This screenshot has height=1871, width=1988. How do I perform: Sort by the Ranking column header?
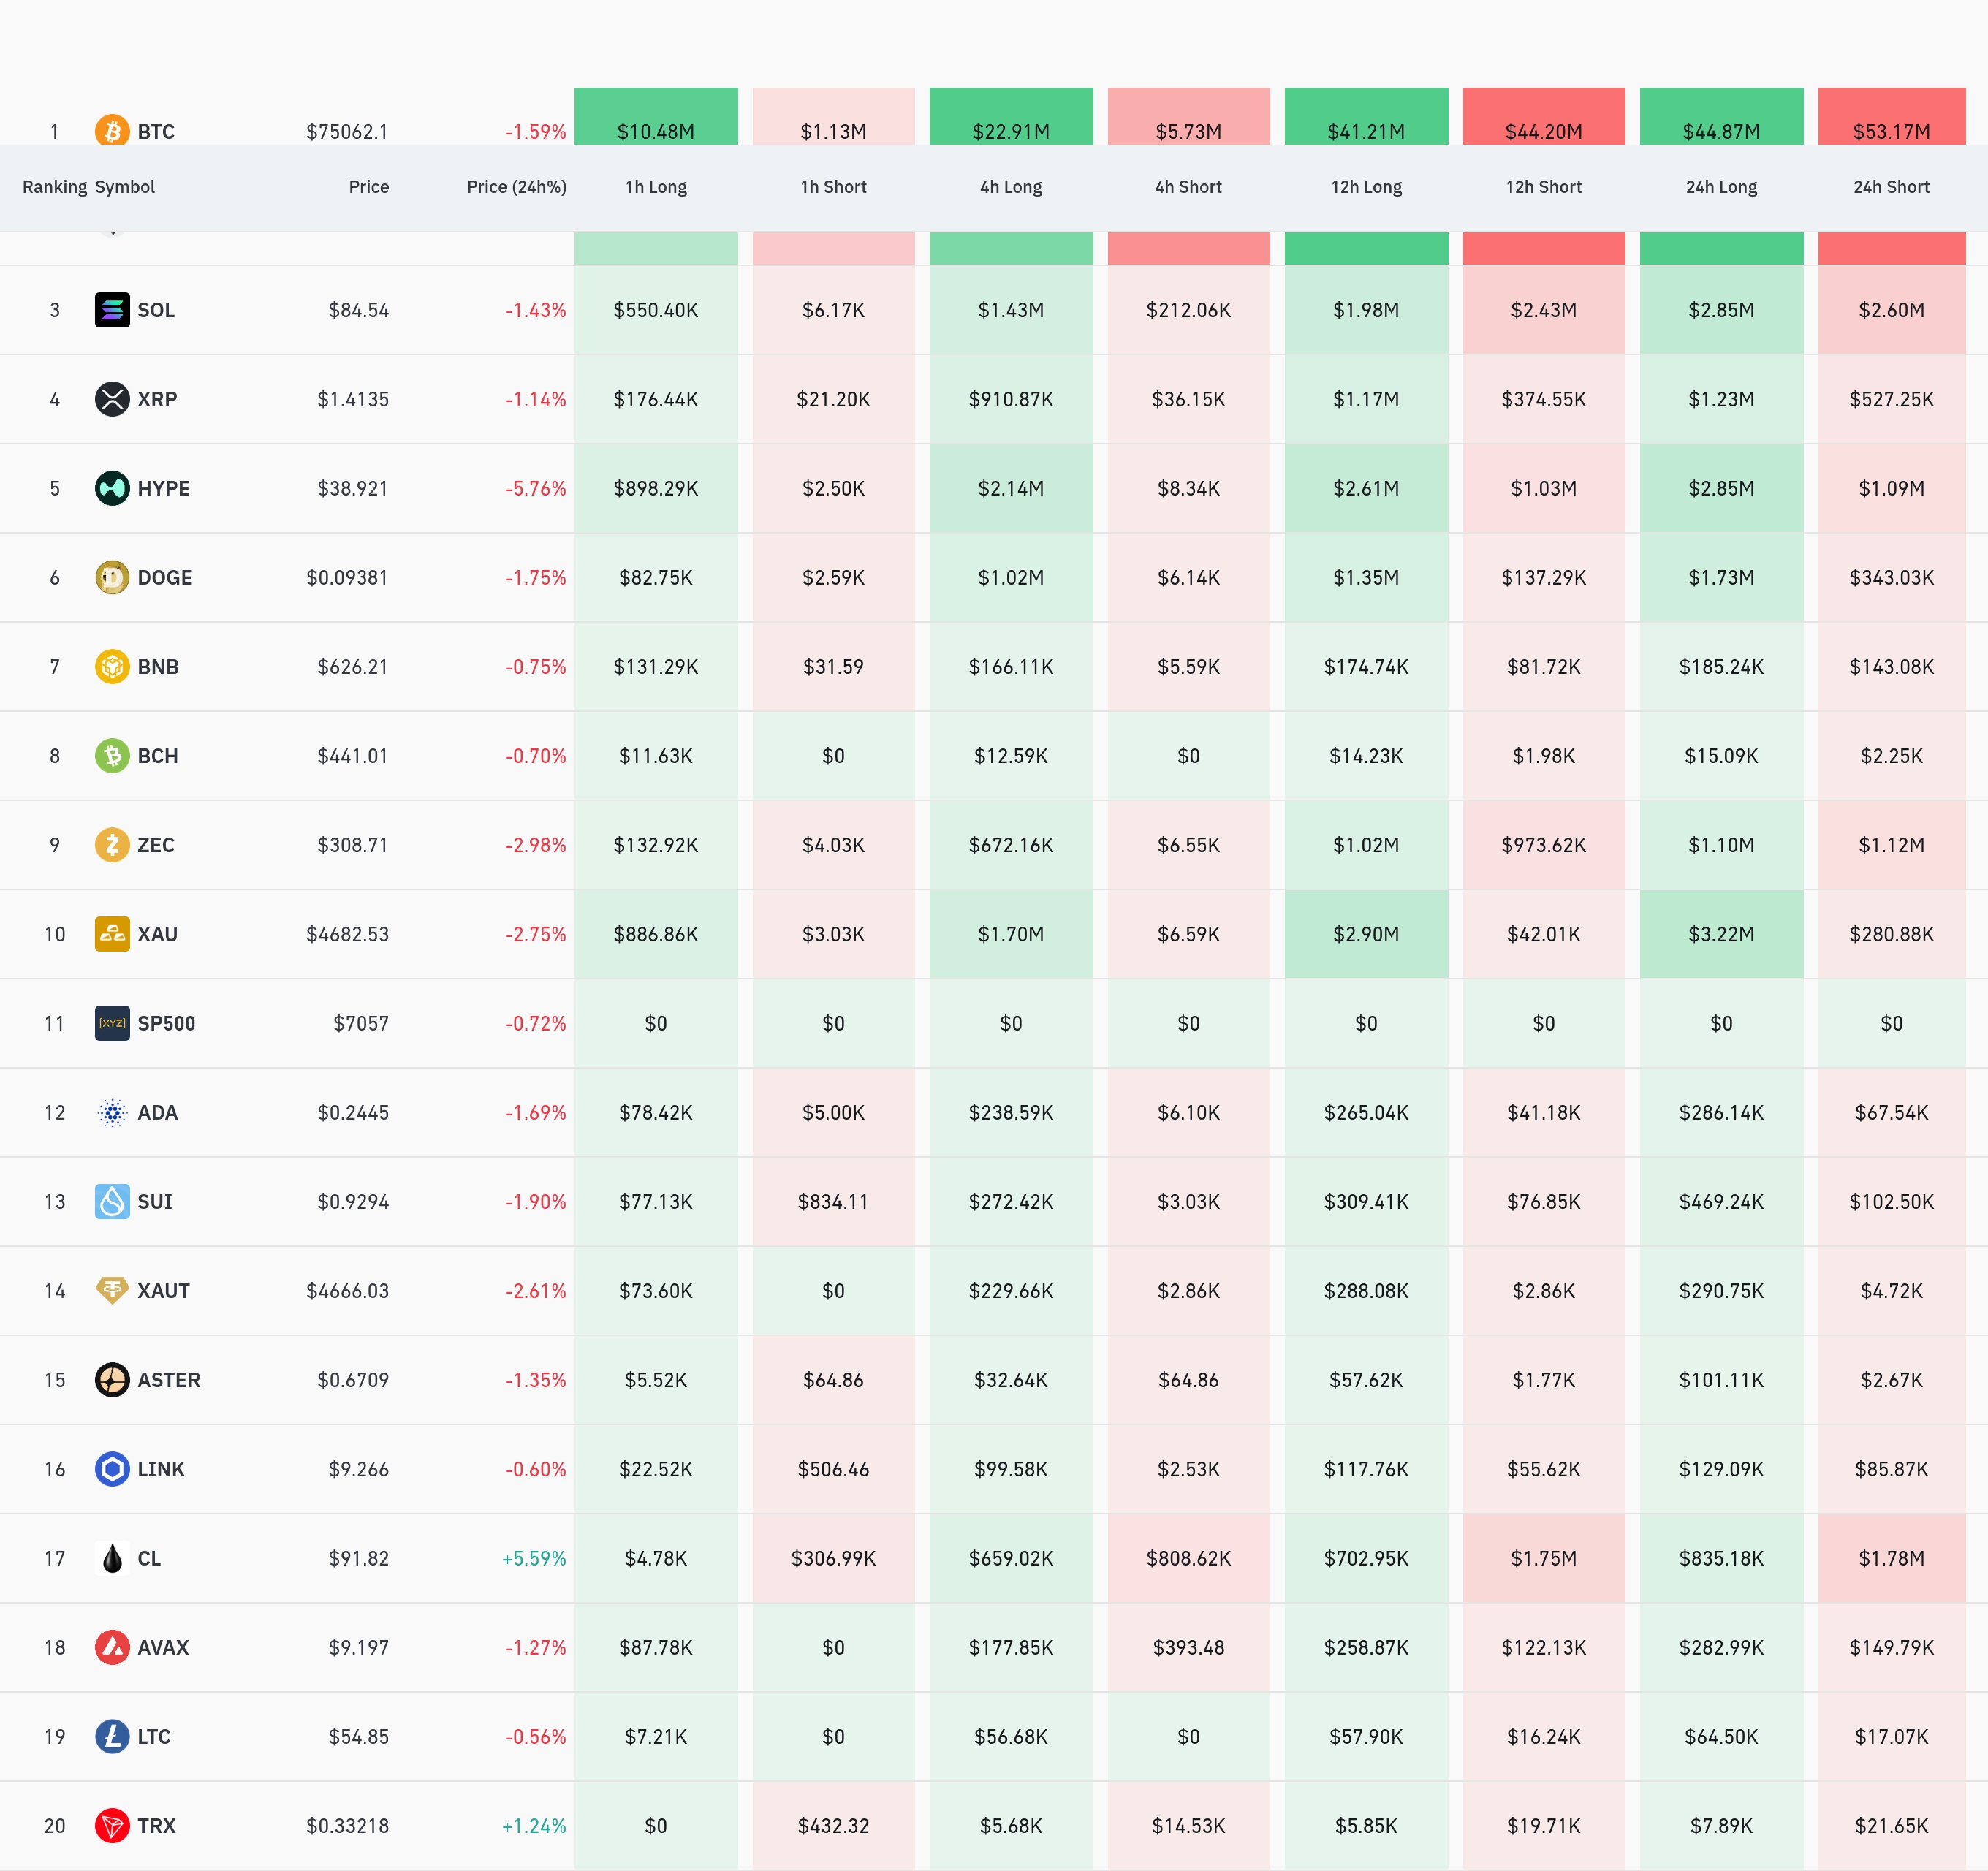pyautogui.click(x=54, y=187)
